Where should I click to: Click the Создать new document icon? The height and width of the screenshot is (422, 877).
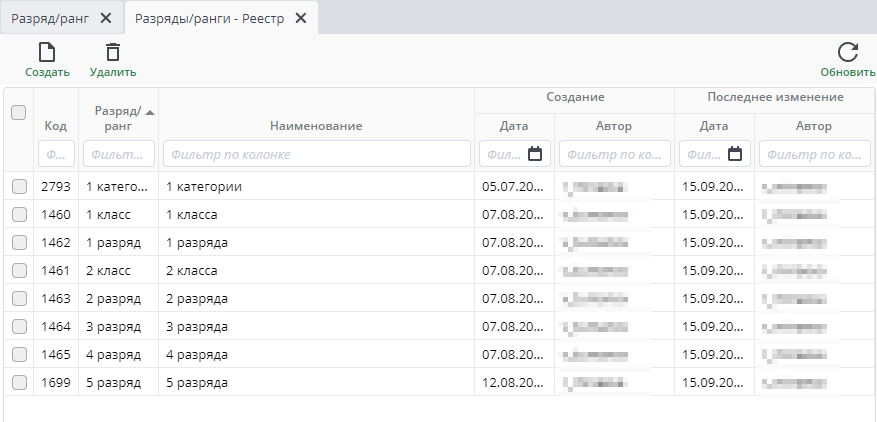click(x=47, y=53)
